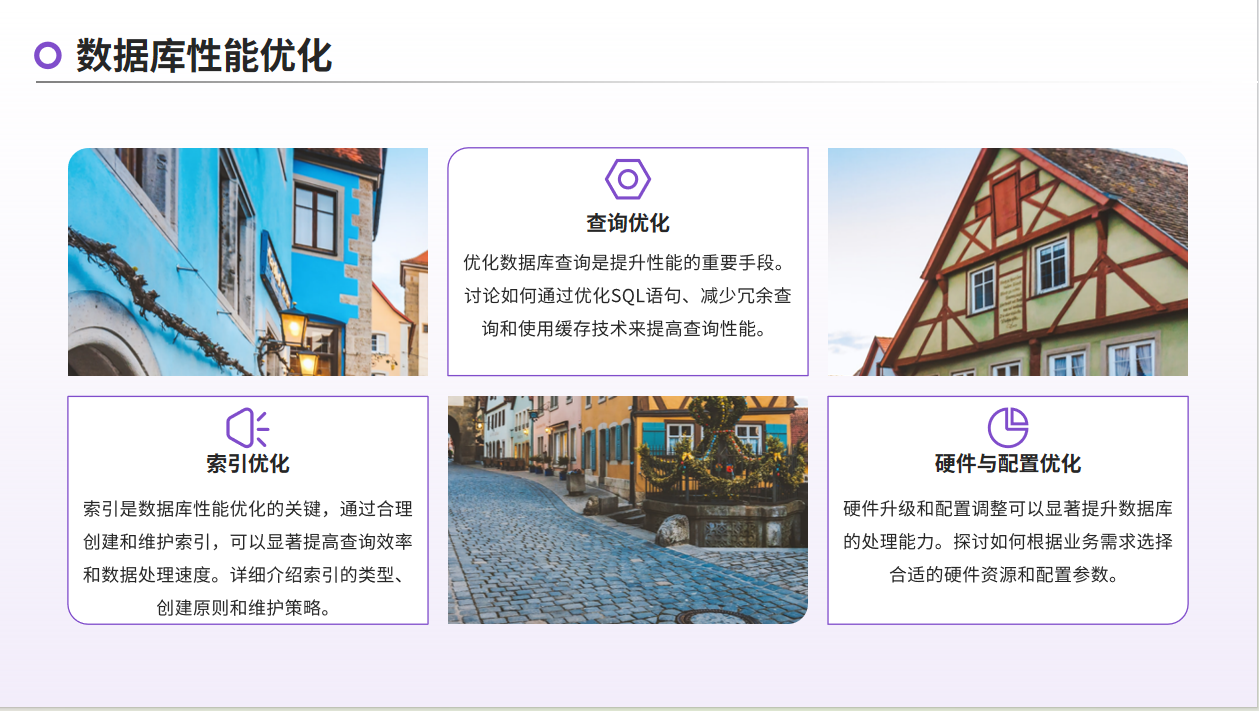Click the 索引优化 heading
Image resolution: width=1259 pixels, height=711 pixels.
(x=248, y=464)
